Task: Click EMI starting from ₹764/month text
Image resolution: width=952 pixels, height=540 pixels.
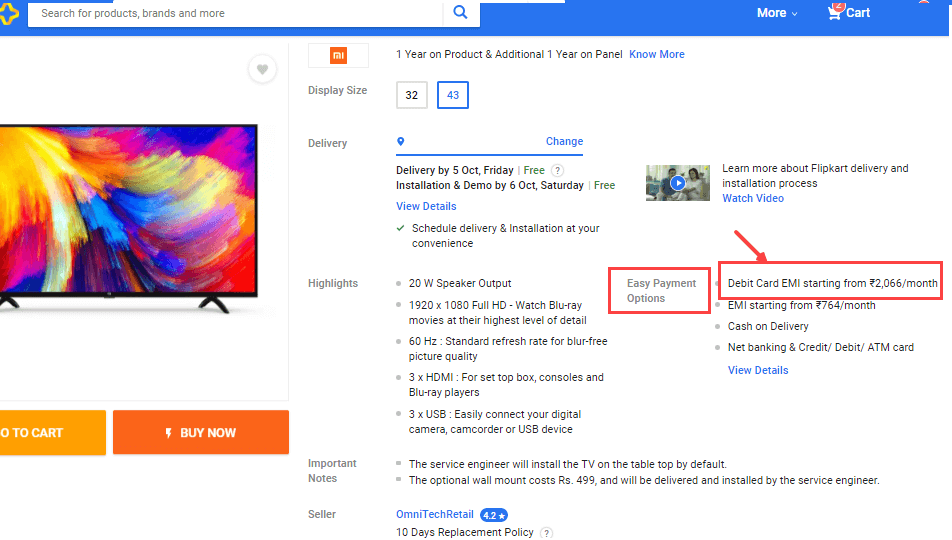Action: (x=801, y=305)
